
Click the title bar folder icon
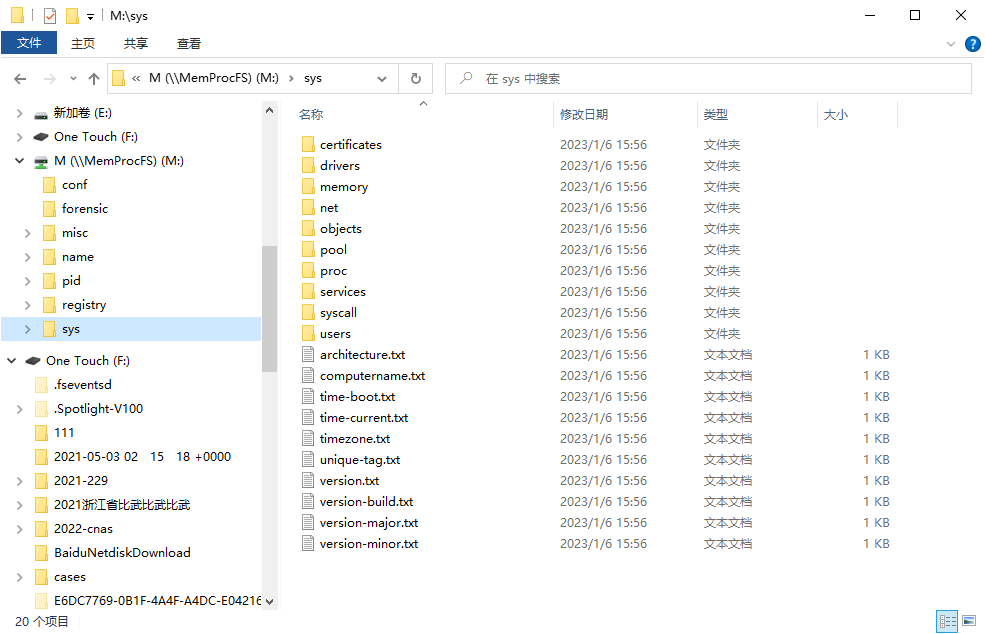(18, 16)
